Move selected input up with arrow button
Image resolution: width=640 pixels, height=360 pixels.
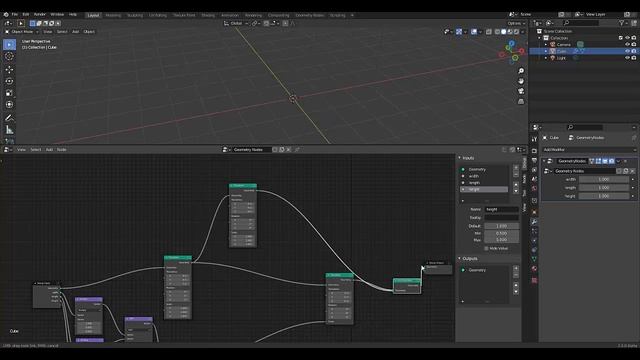point(516,184)
